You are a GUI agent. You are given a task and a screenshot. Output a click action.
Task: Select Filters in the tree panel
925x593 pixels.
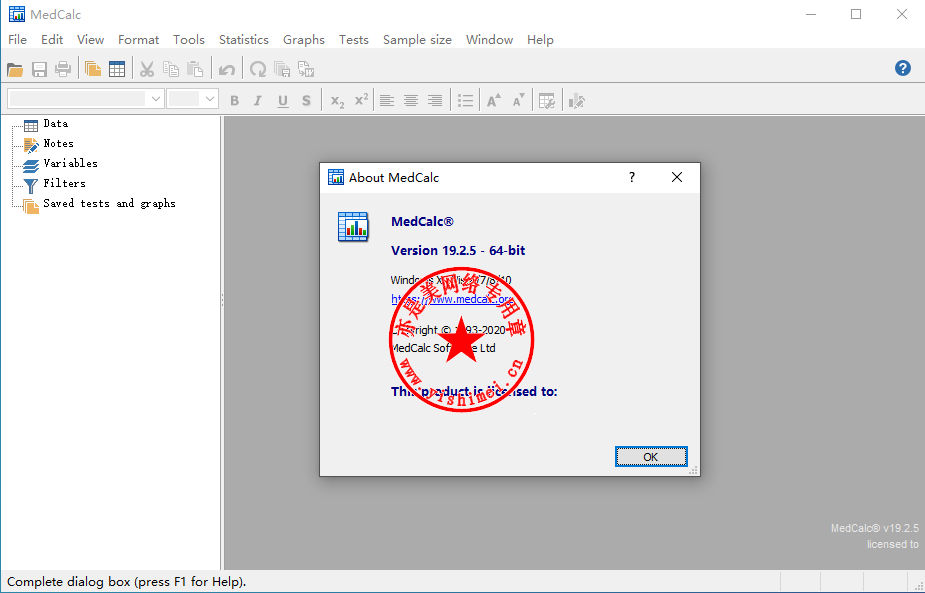(x=64, y=184)
